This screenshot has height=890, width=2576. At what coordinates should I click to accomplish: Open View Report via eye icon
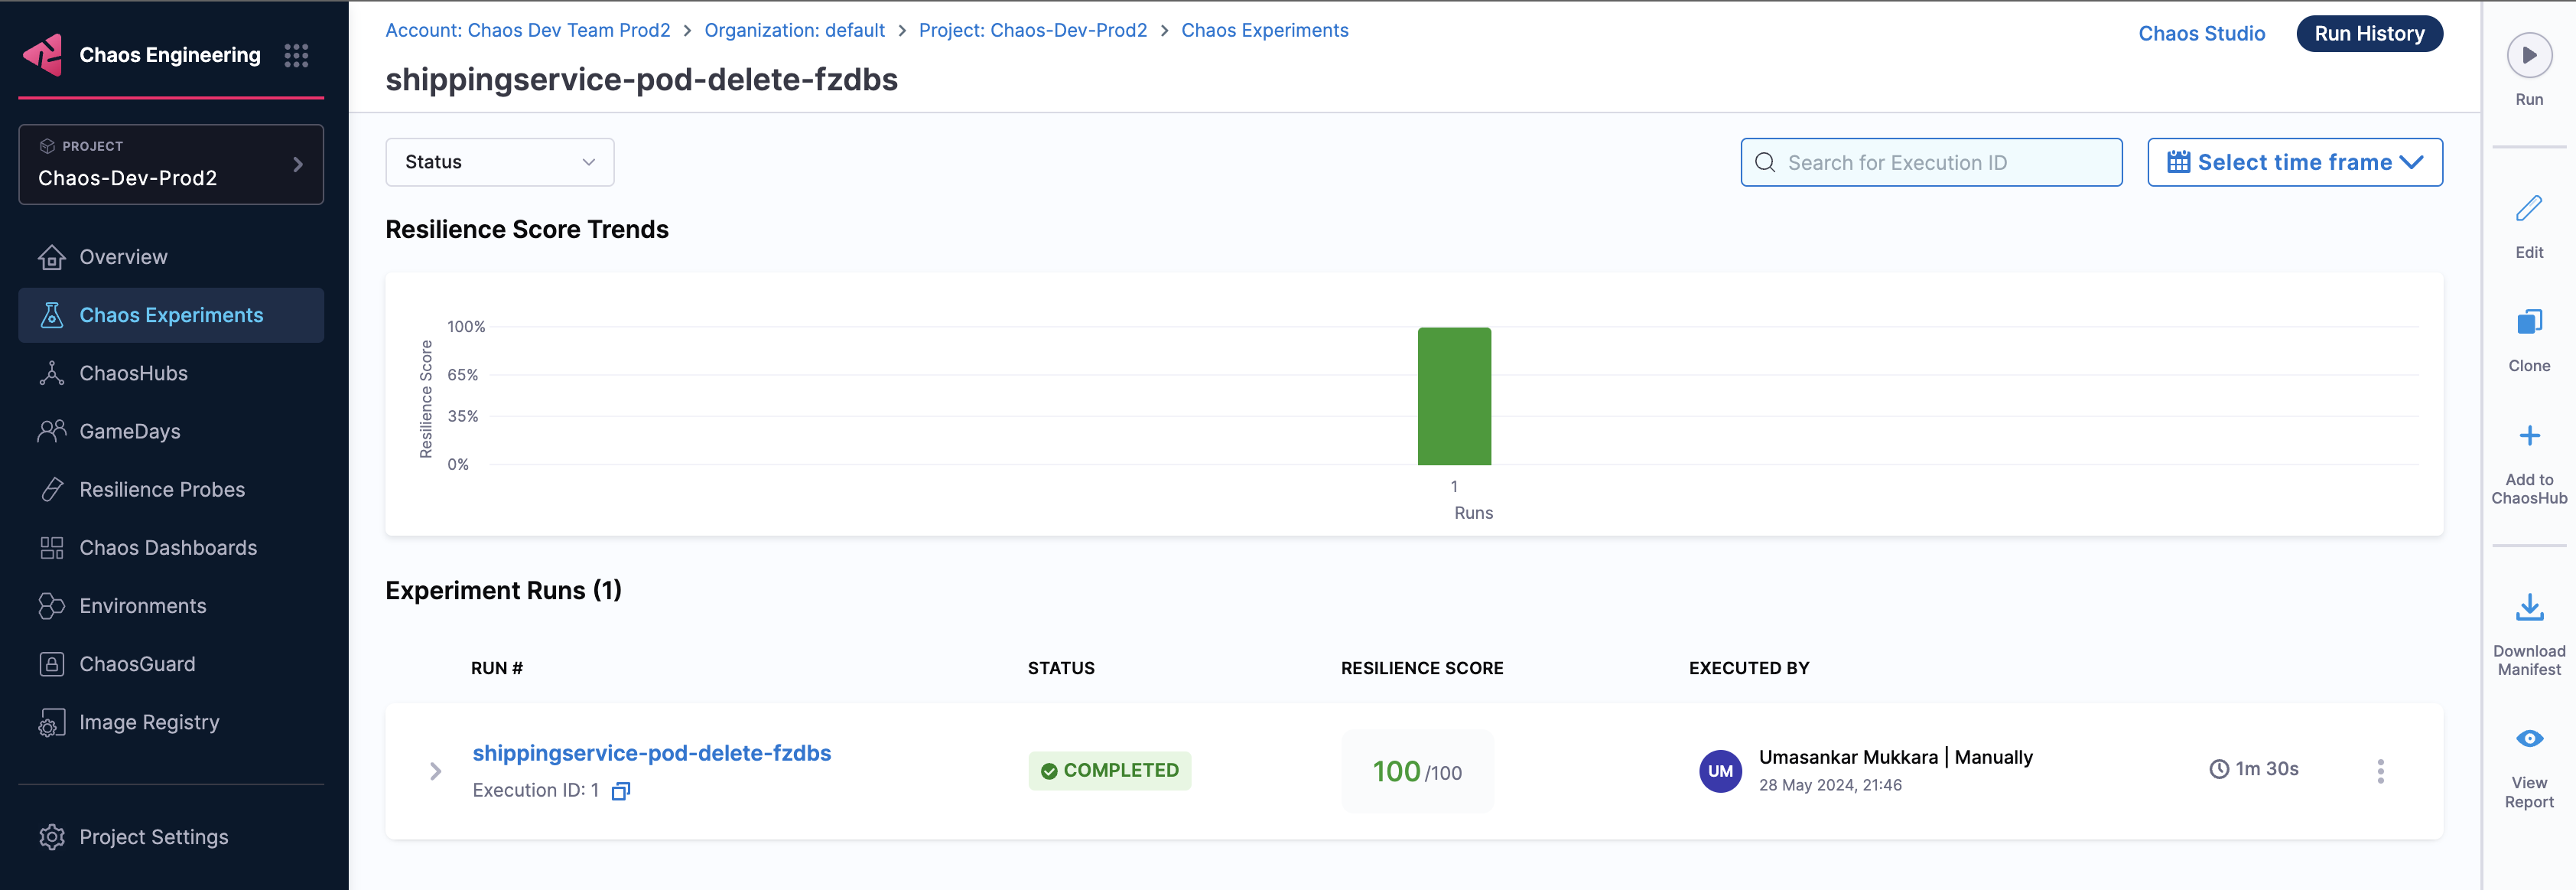(2528, 739)
